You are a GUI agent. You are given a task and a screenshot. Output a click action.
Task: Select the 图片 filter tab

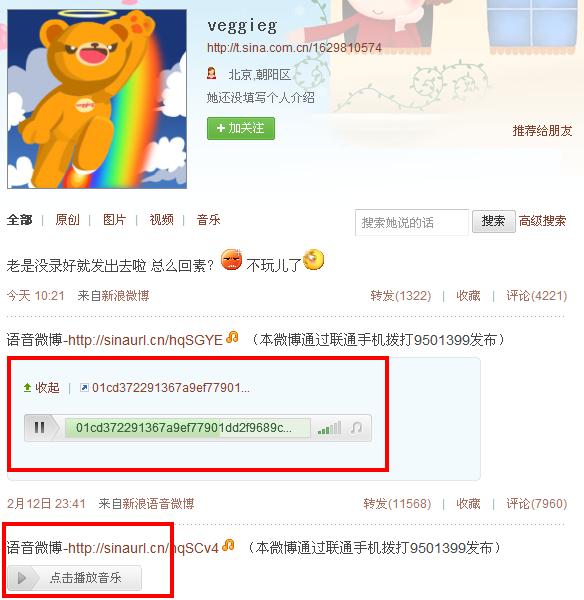(114, 220)
